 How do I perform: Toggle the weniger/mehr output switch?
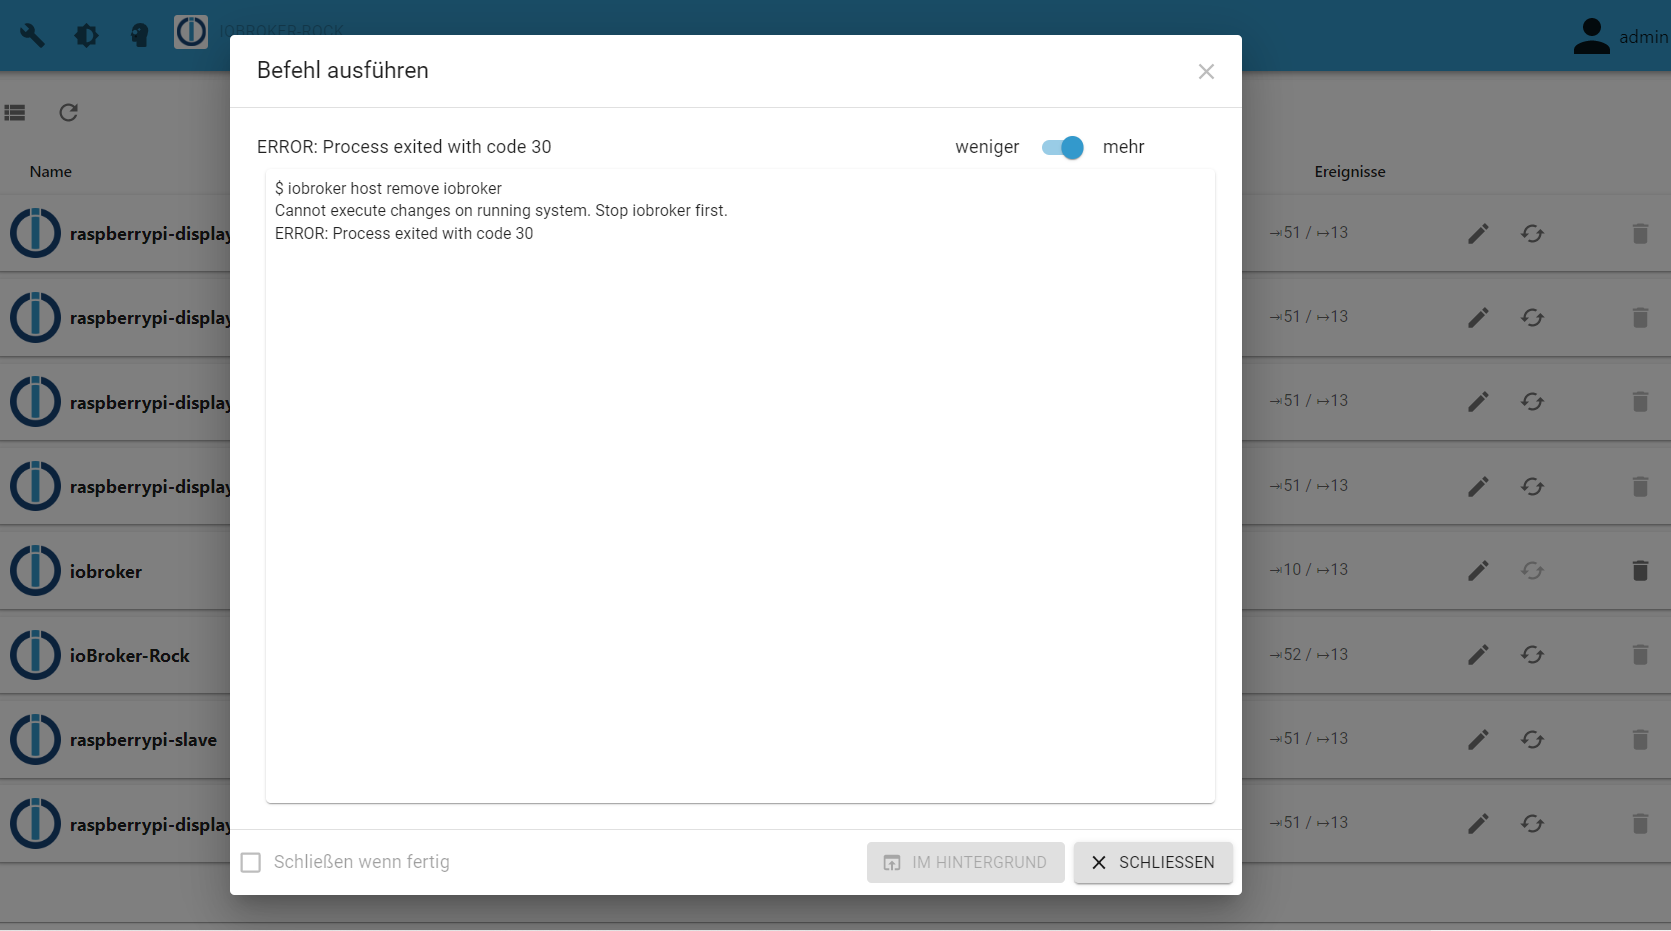tap(1062, 148)
